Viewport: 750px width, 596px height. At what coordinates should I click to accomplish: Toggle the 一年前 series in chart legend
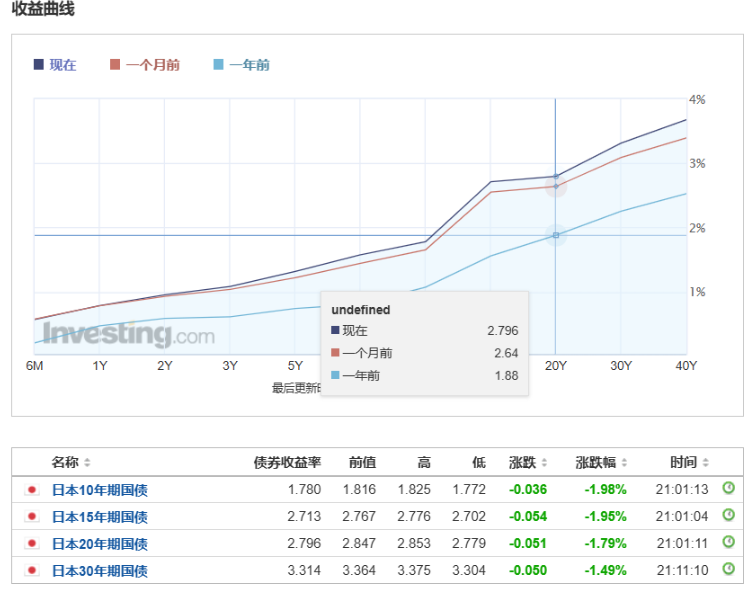point(241,65)
